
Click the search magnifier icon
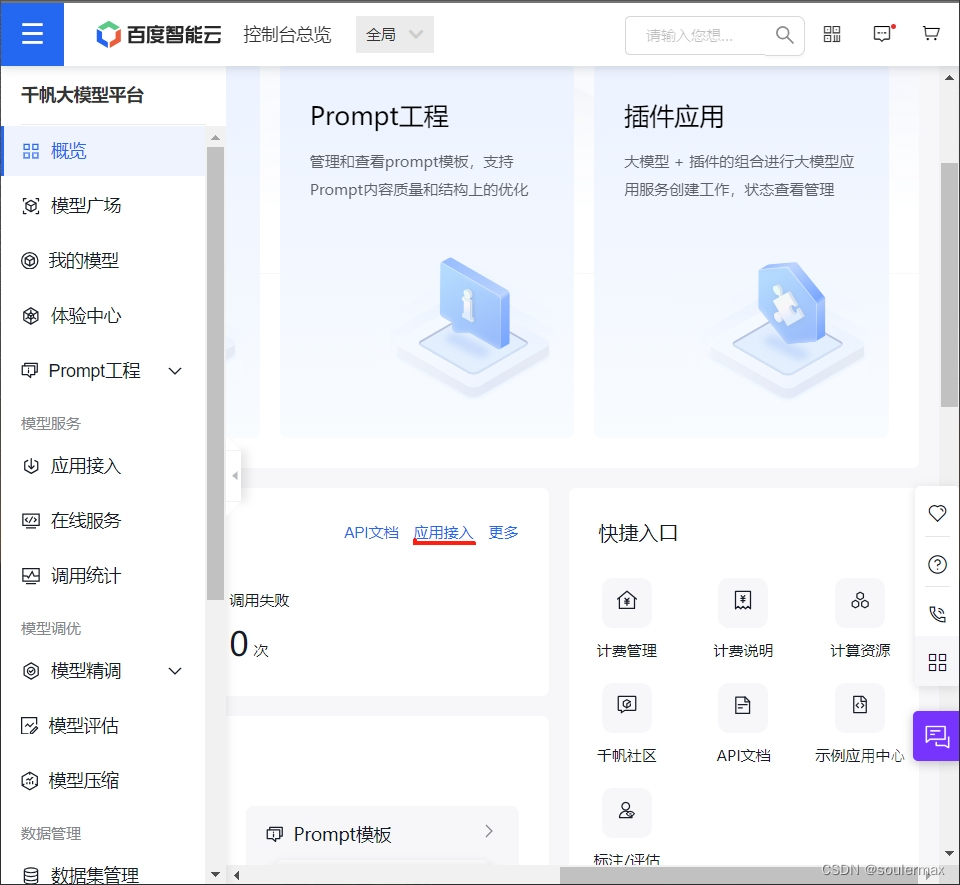point(784,35)
